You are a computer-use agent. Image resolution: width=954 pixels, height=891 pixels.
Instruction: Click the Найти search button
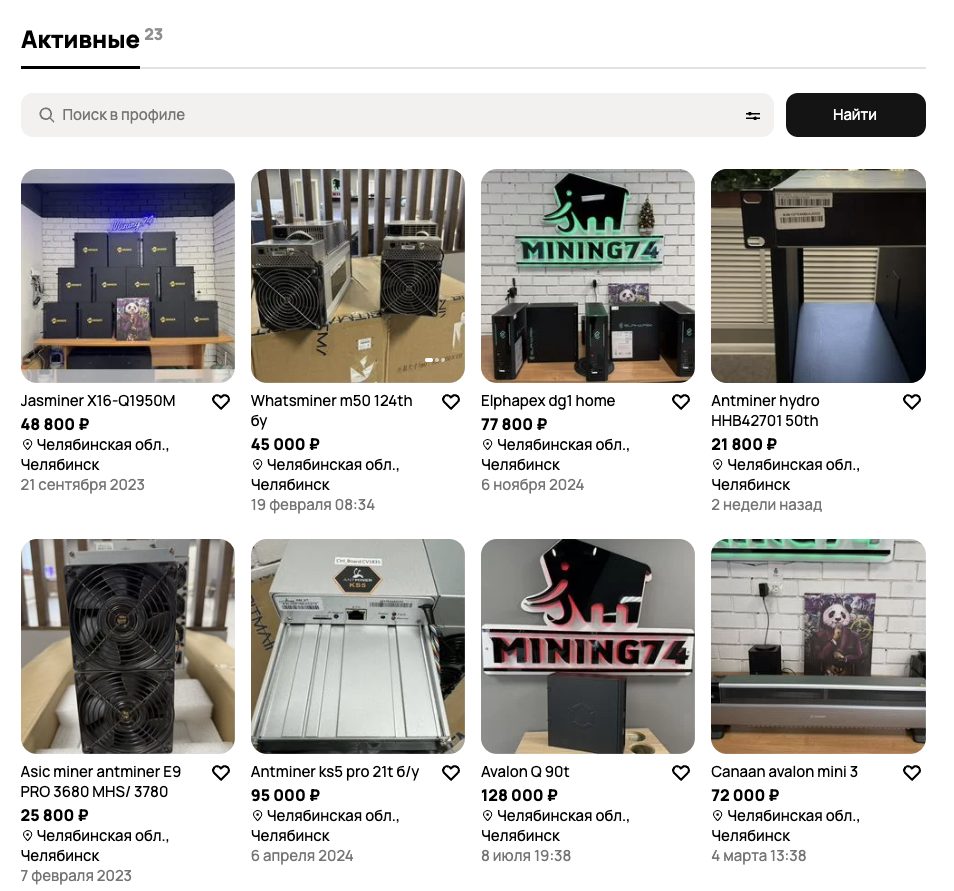855,115
